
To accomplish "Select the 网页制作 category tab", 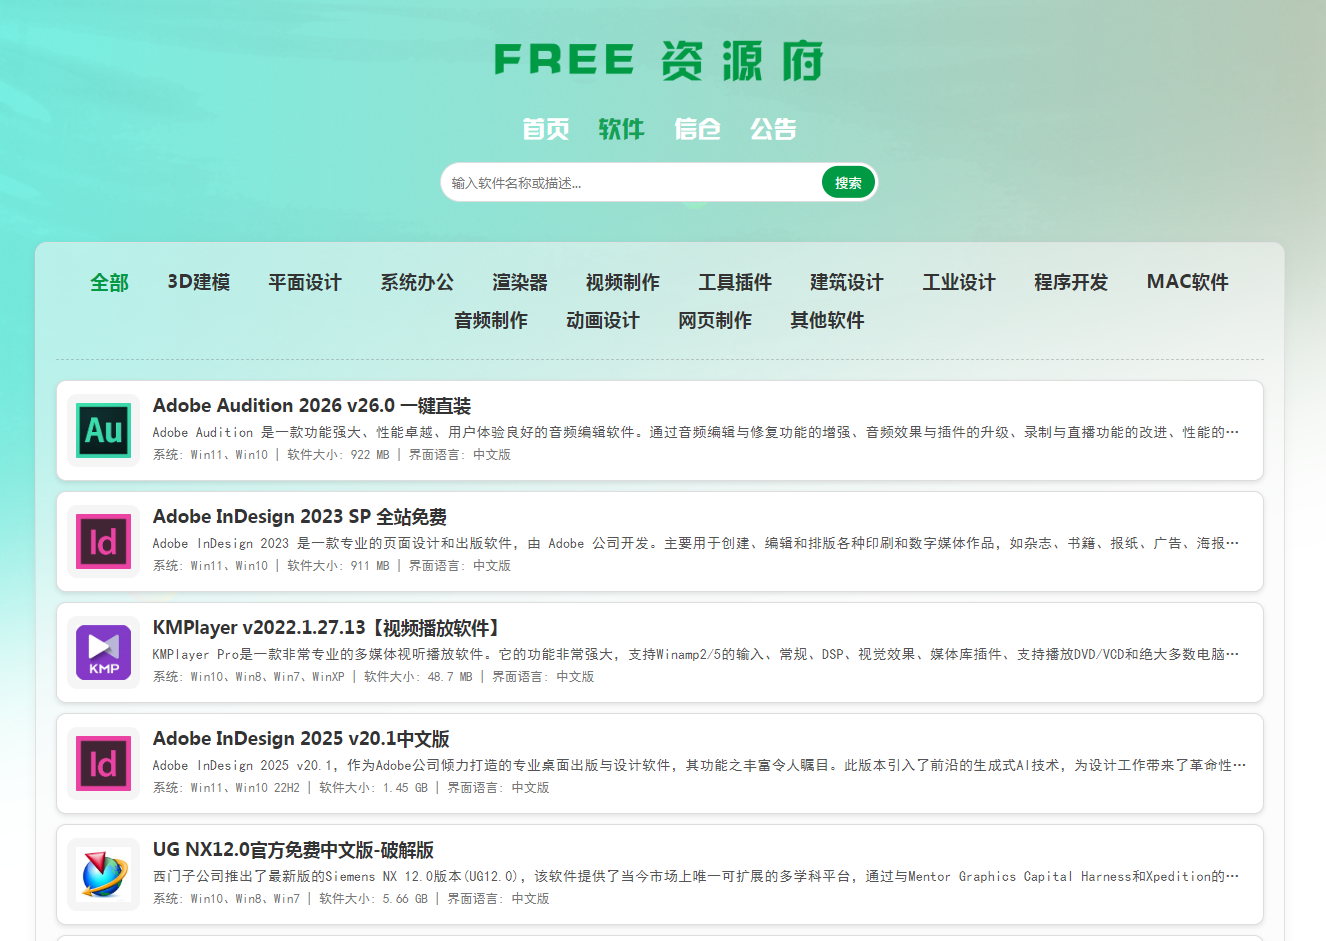I will tap(715, 320).
